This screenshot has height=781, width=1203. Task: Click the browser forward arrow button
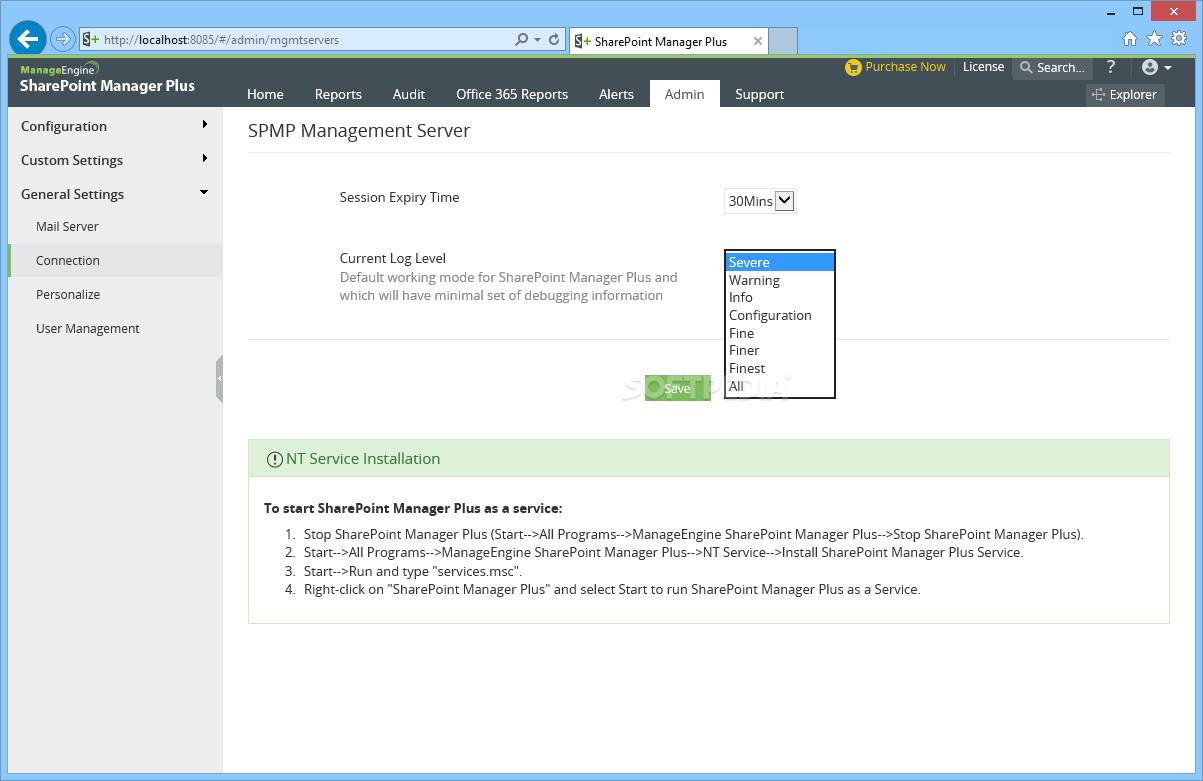pos(63,39)
